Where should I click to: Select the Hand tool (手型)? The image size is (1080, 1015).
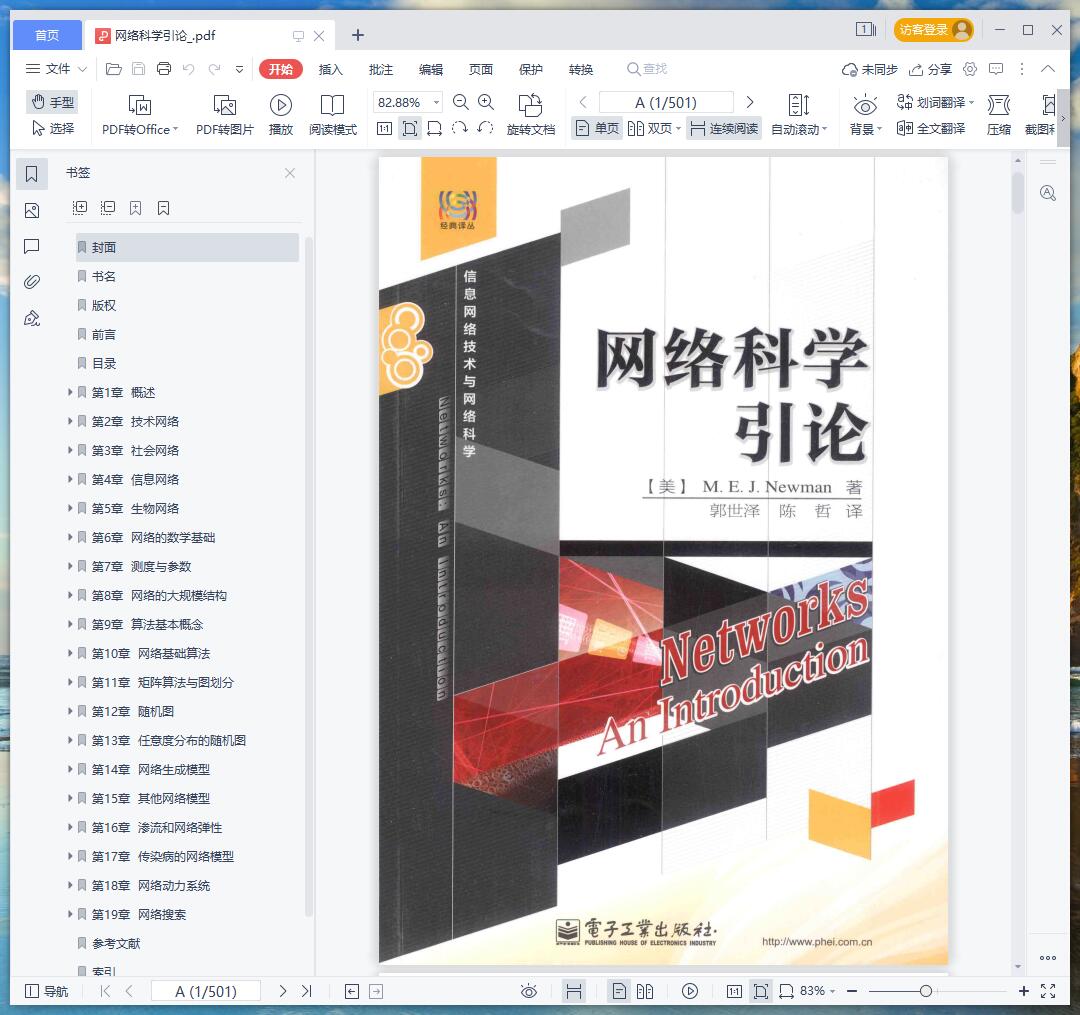pos(53,102)
